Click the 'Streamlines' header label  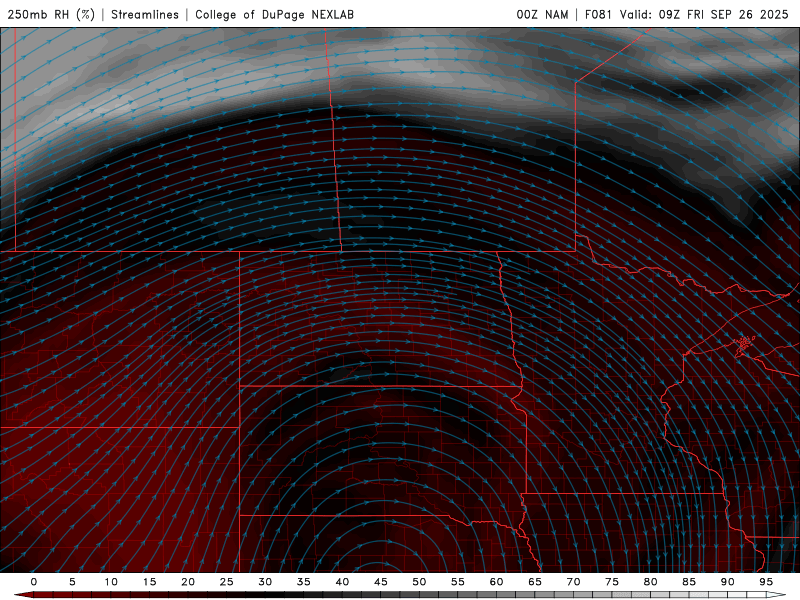click(x=145, y=14)
